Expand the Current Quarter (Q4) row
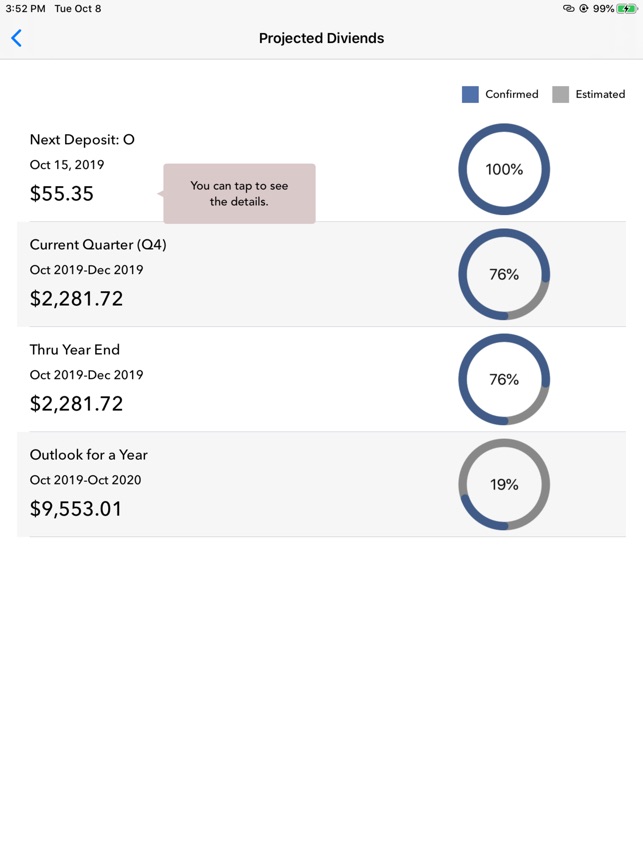This screenshot has height=858, width=643. (x=97, y=245)
